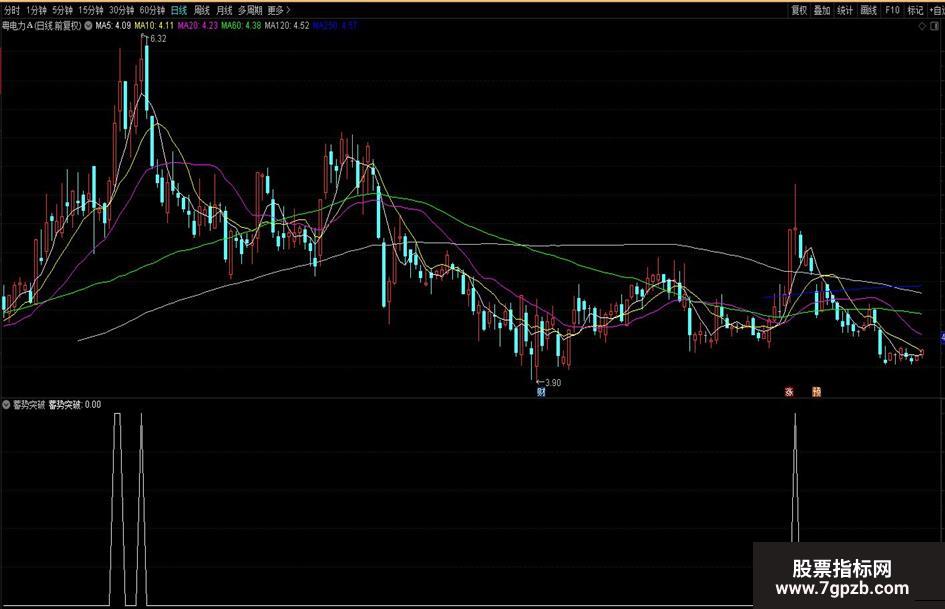Click the MA10: 4.11 value

click(154, 26)
